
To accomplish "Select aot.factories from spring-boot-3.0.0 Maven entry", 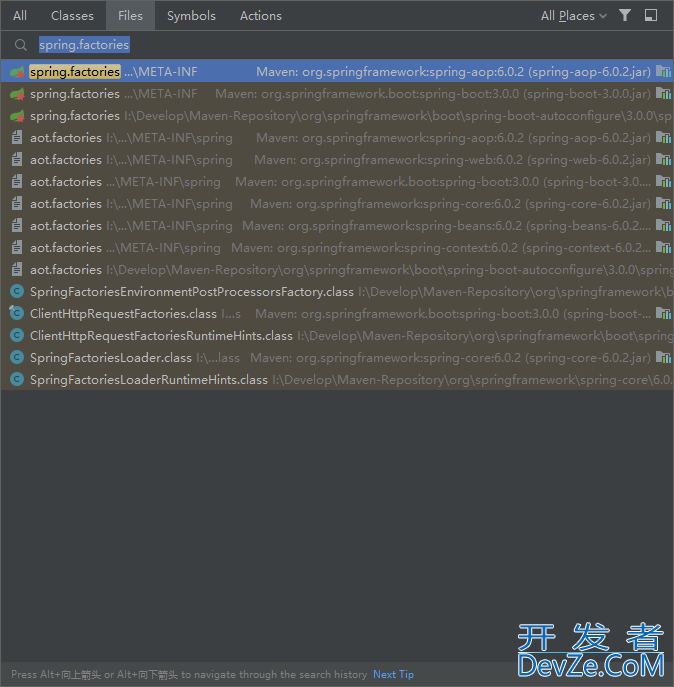I will point(337,181).
